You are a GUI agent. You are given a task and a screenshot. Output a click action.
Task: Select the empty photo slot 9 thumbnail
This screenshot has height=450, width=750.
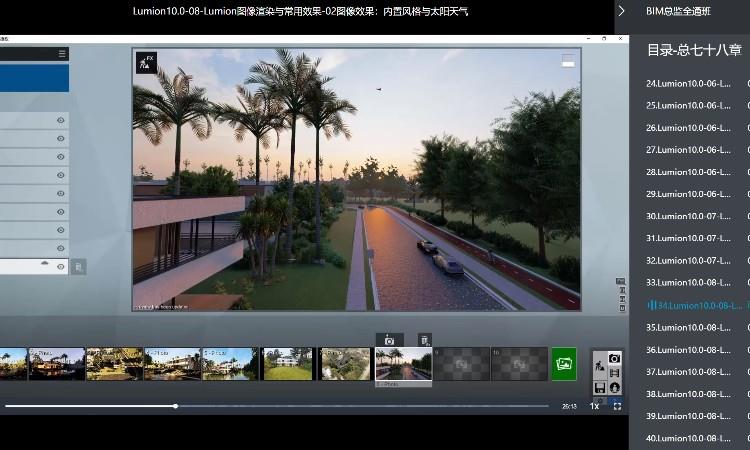click(x=461, y=364)
